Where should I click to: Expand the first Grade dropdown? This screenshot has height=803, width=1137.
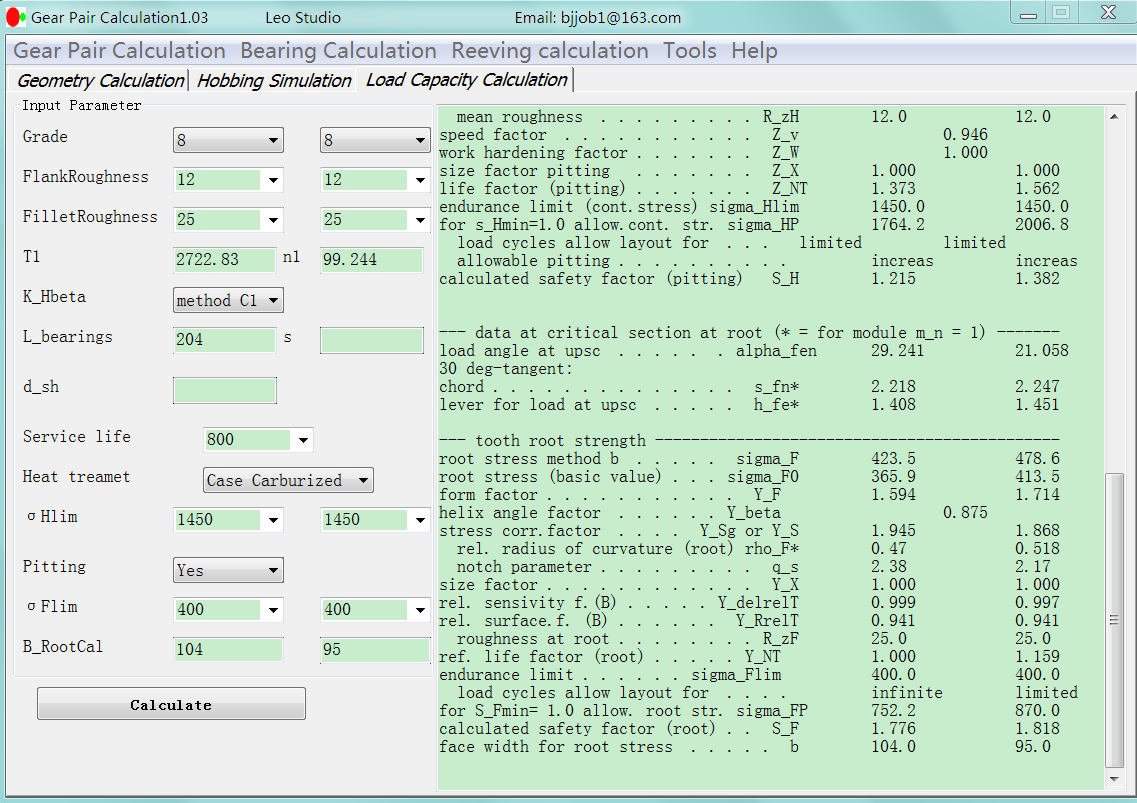(x=228, y=140)
